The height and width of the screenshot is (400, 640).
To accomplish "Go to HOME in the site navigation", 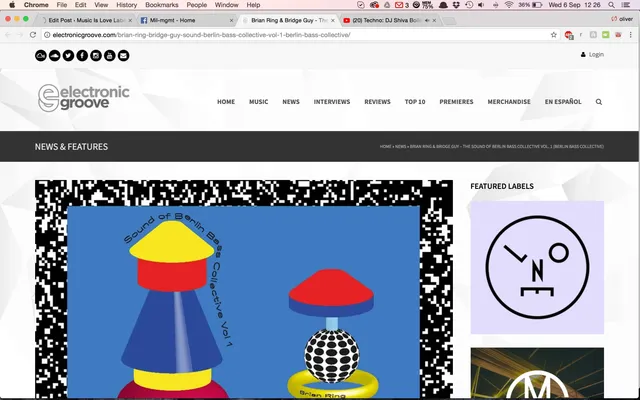I will point(226,102).
